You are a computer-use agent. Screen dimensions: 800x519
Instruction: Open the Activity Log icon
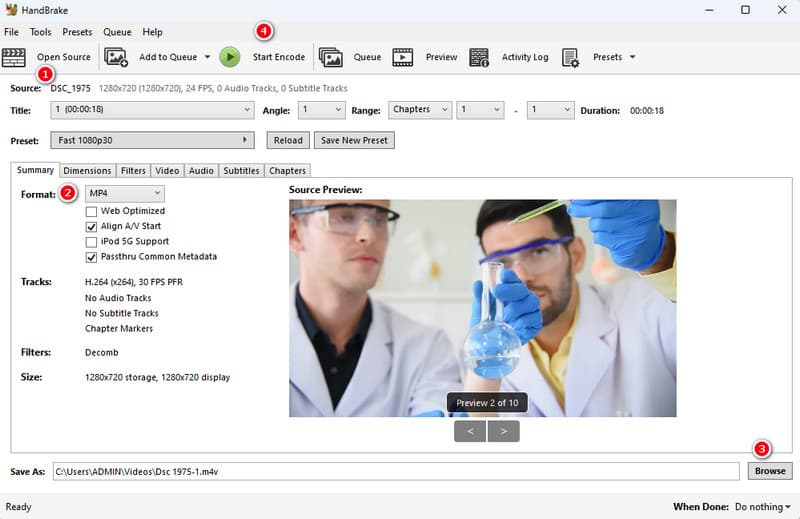click(x=479, y=57)
